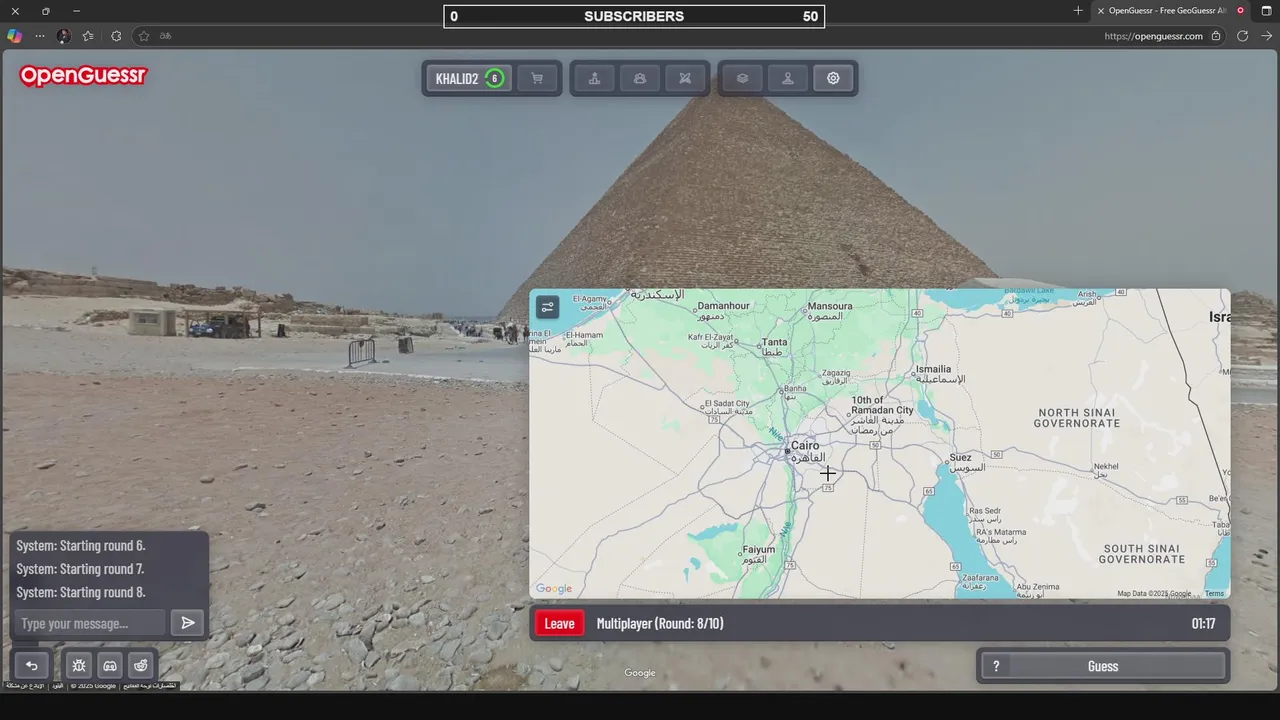Open the shop cart icon
Screen dimensions: 1280x720
[537, 78]
